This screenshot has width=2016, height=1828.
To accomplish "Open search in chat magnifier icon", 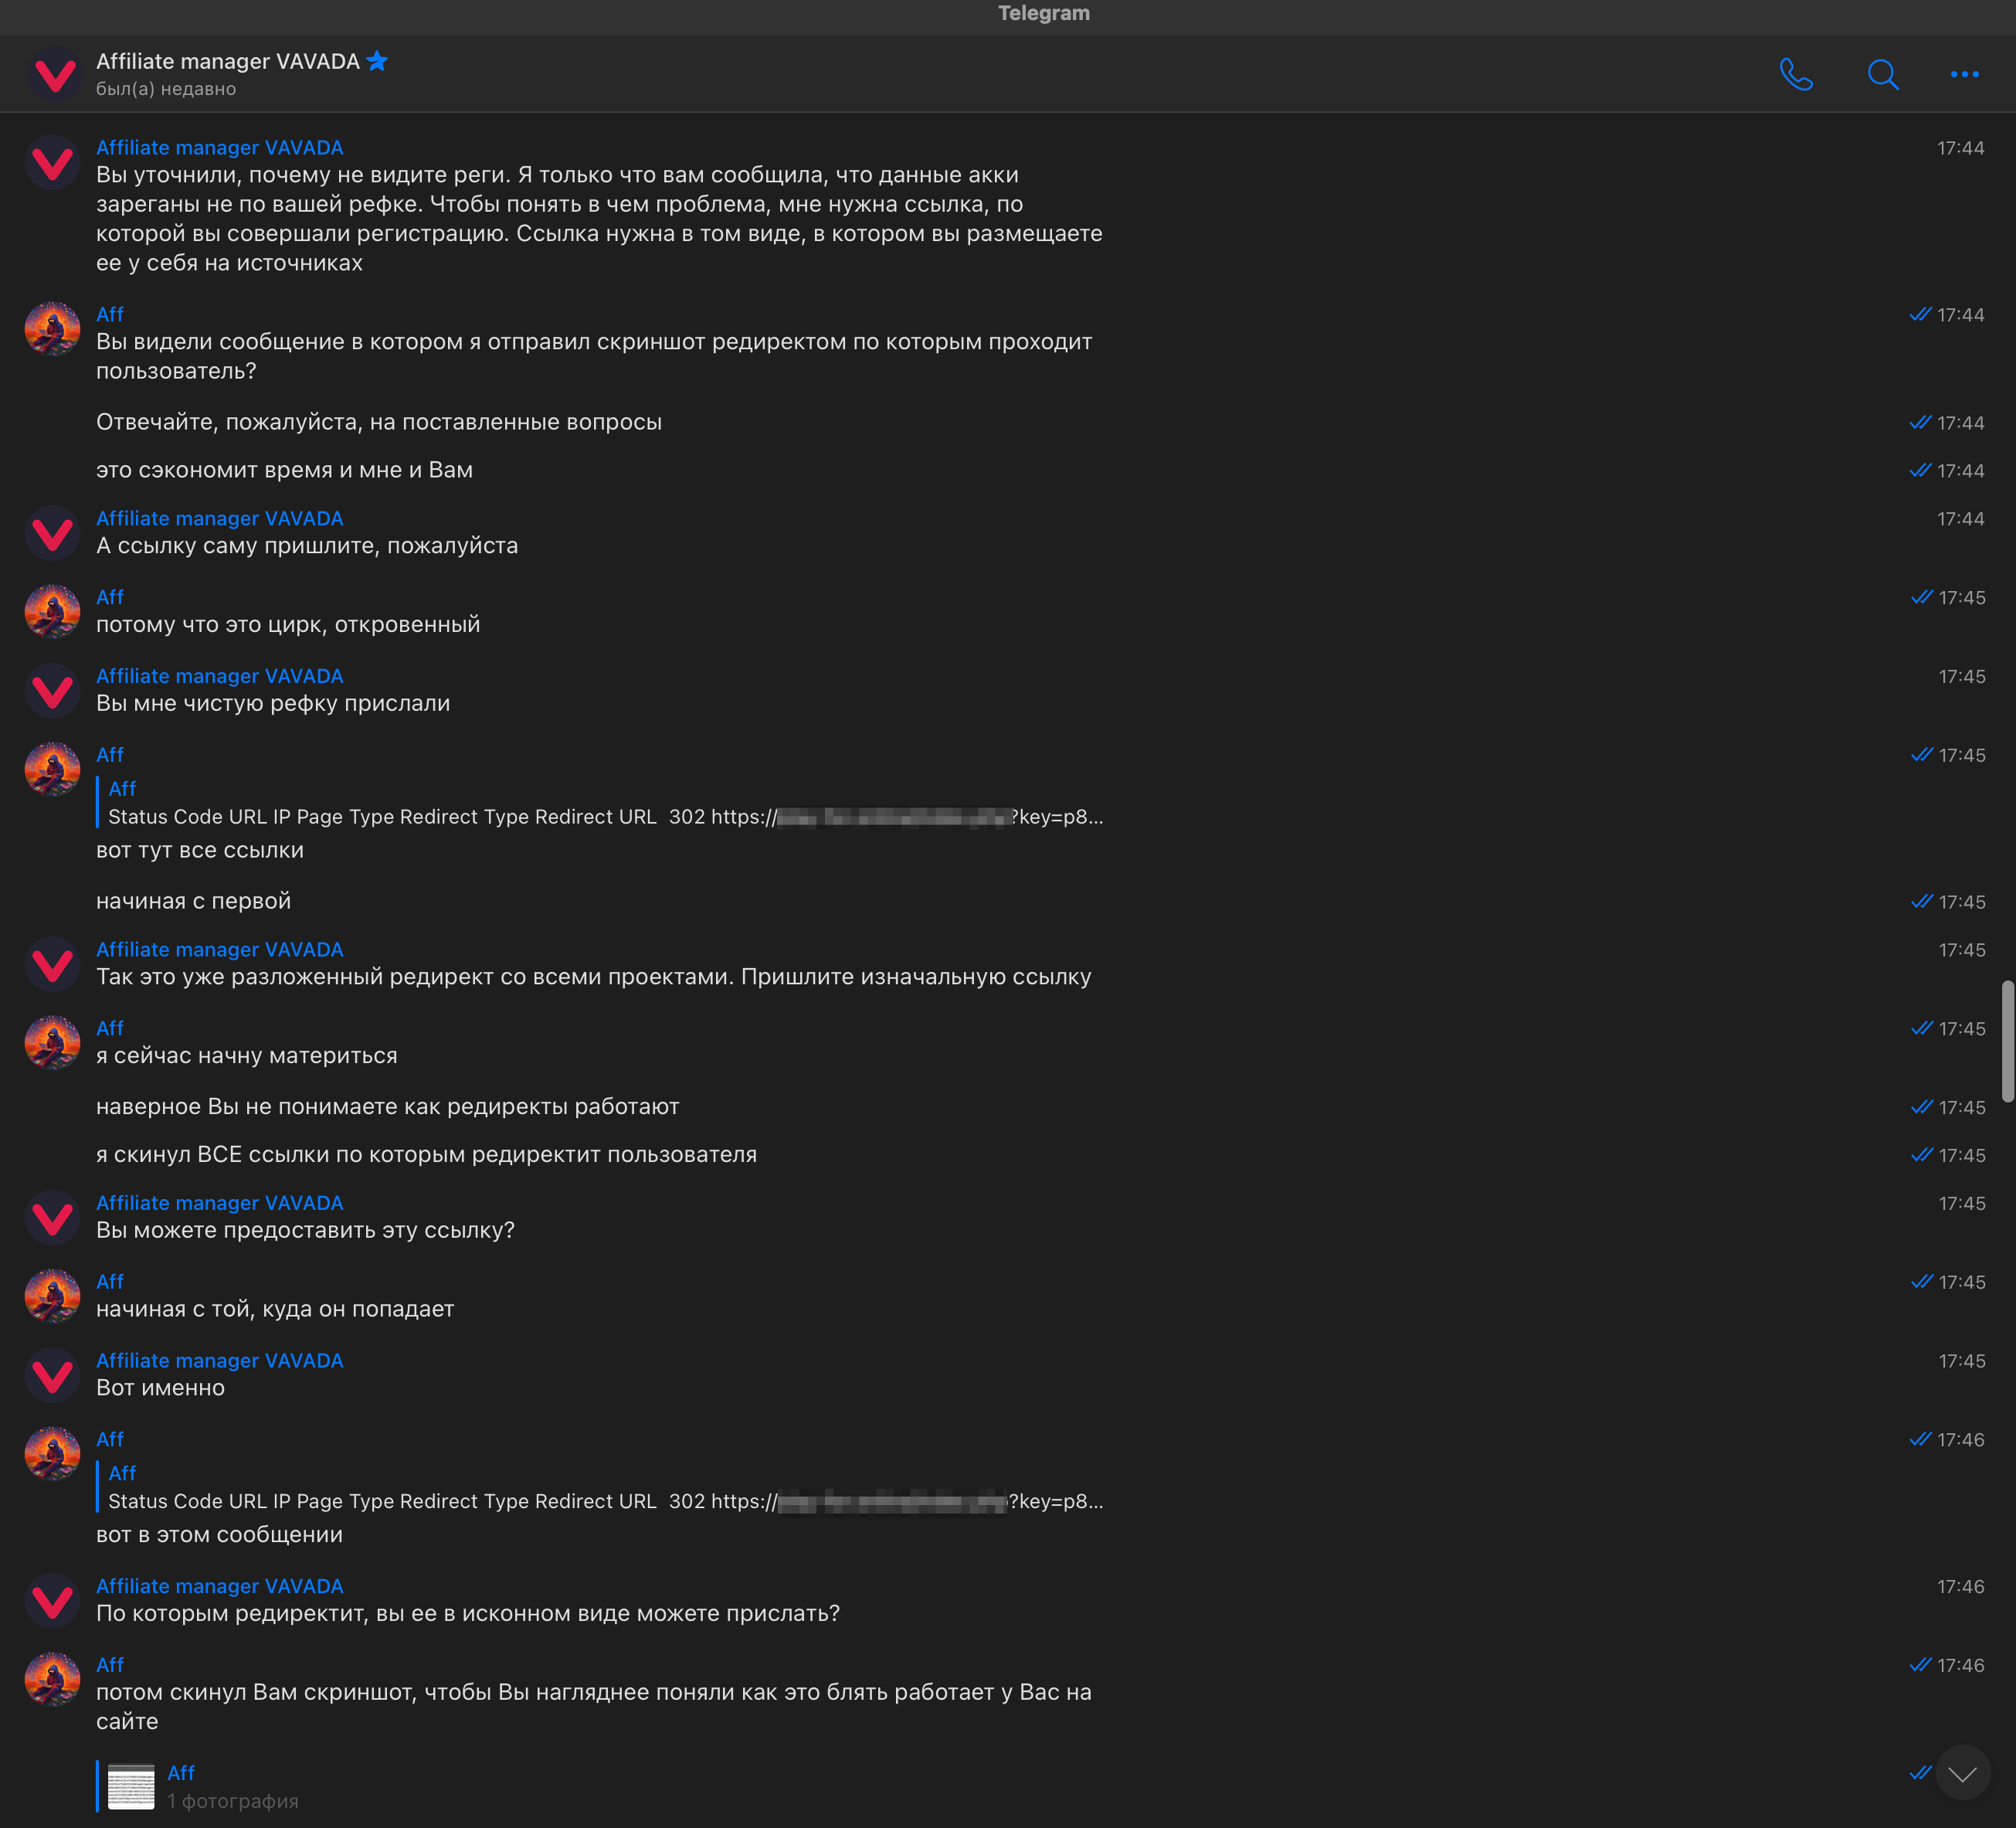I will pos(1883,74).
